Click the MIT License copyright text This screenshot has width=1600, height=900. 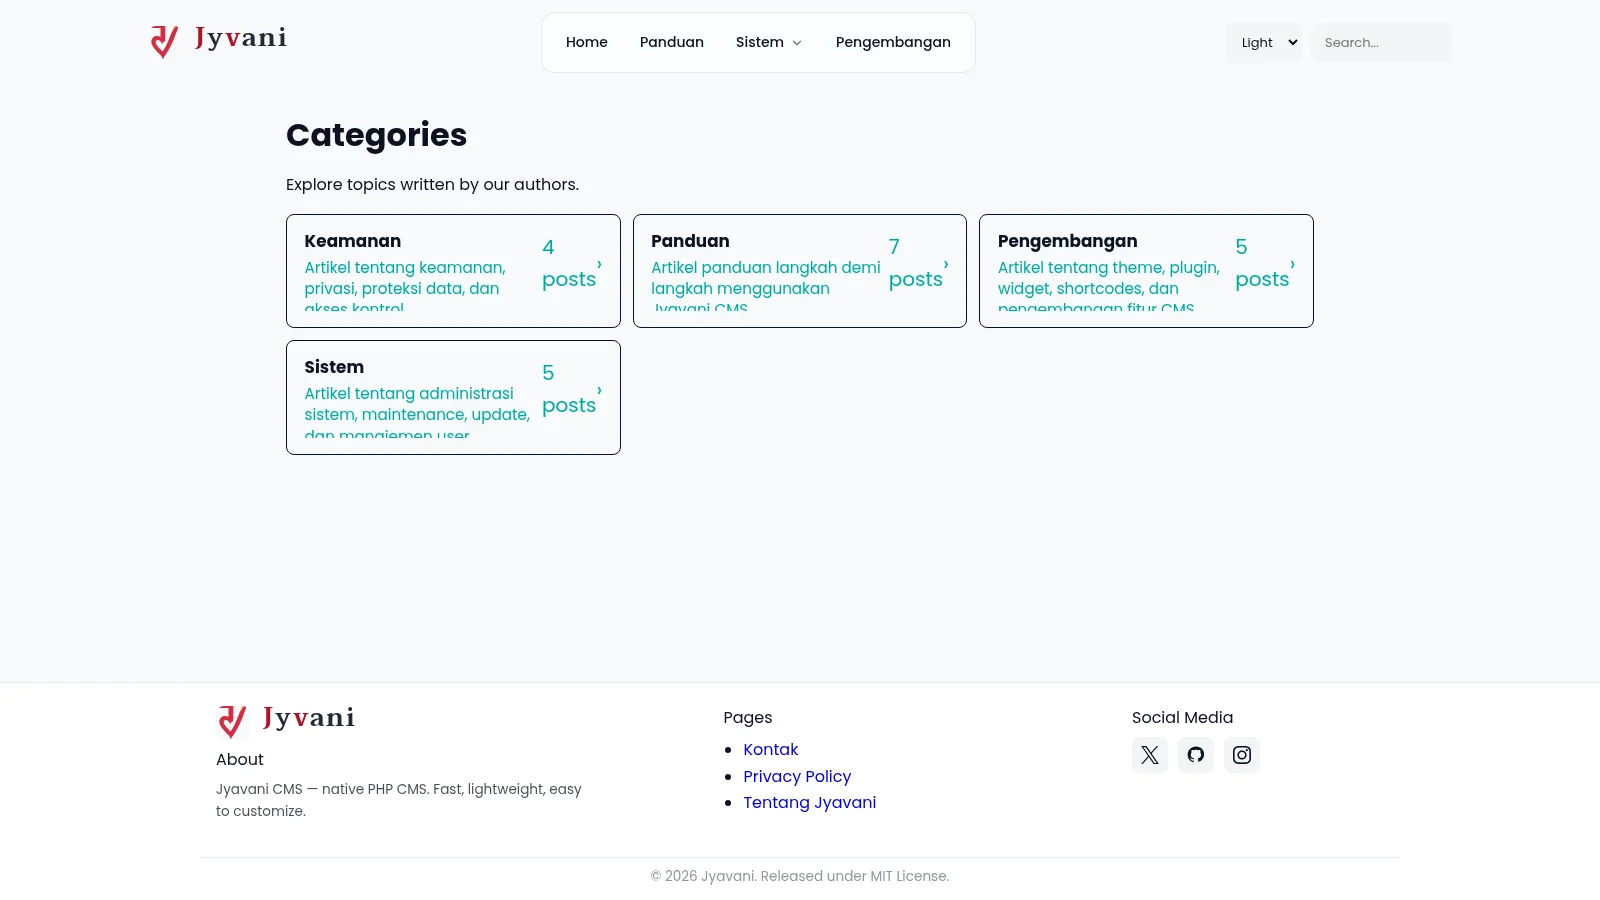tap(800, 876)
